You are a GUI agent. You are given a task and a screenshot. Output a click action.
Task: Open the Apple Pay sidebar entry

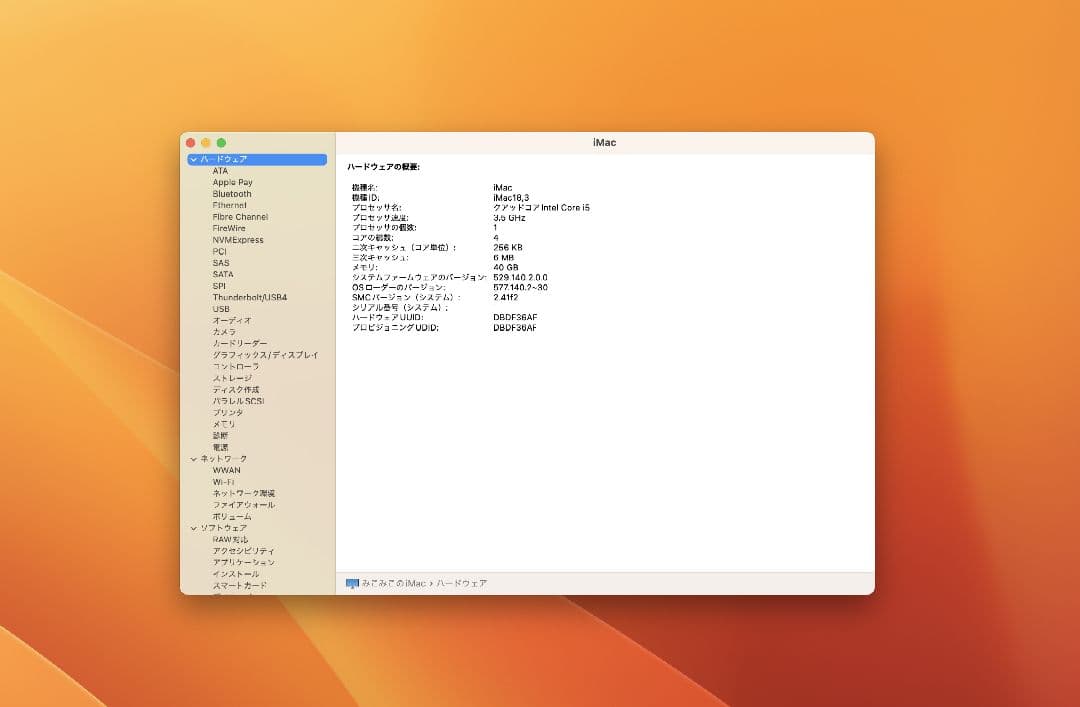point(232,183)
